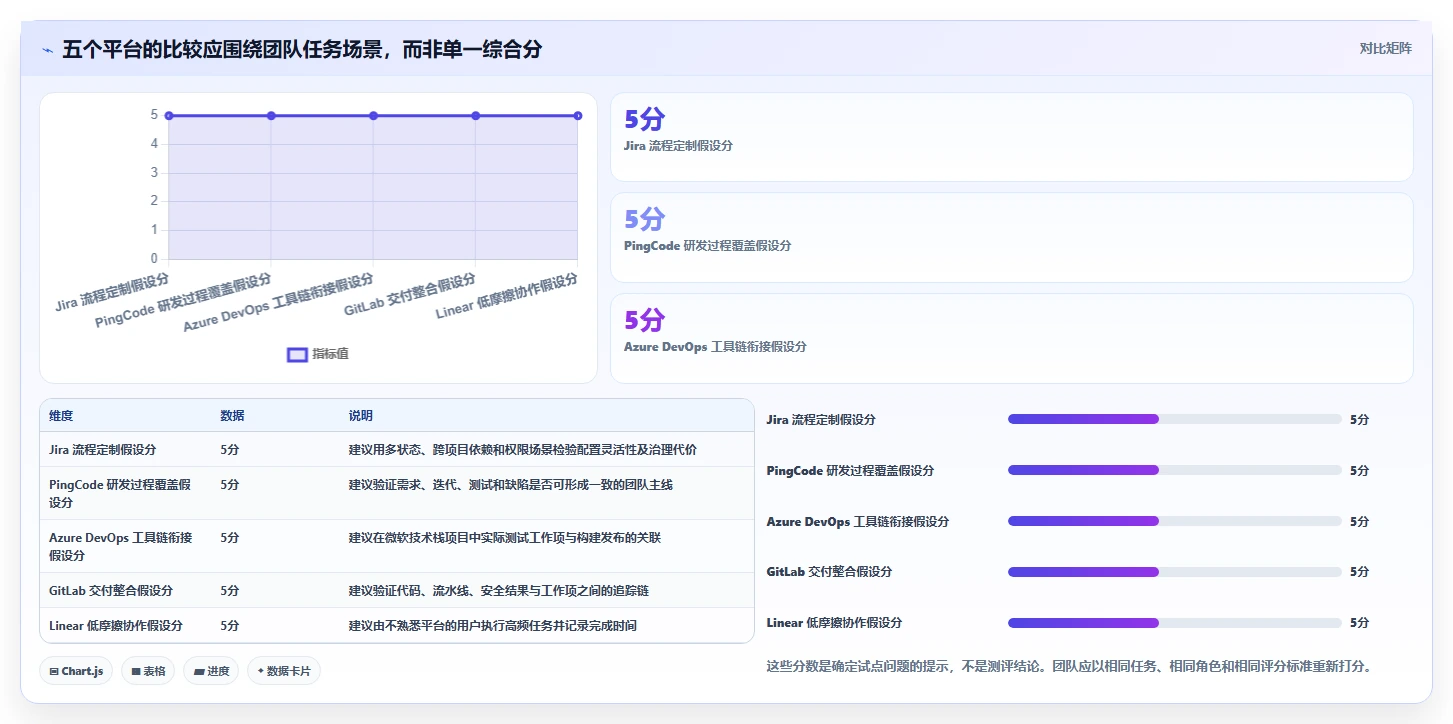Click the 五个平台的比较 main title
1453x724 pixels.
(x=302, y=49)
